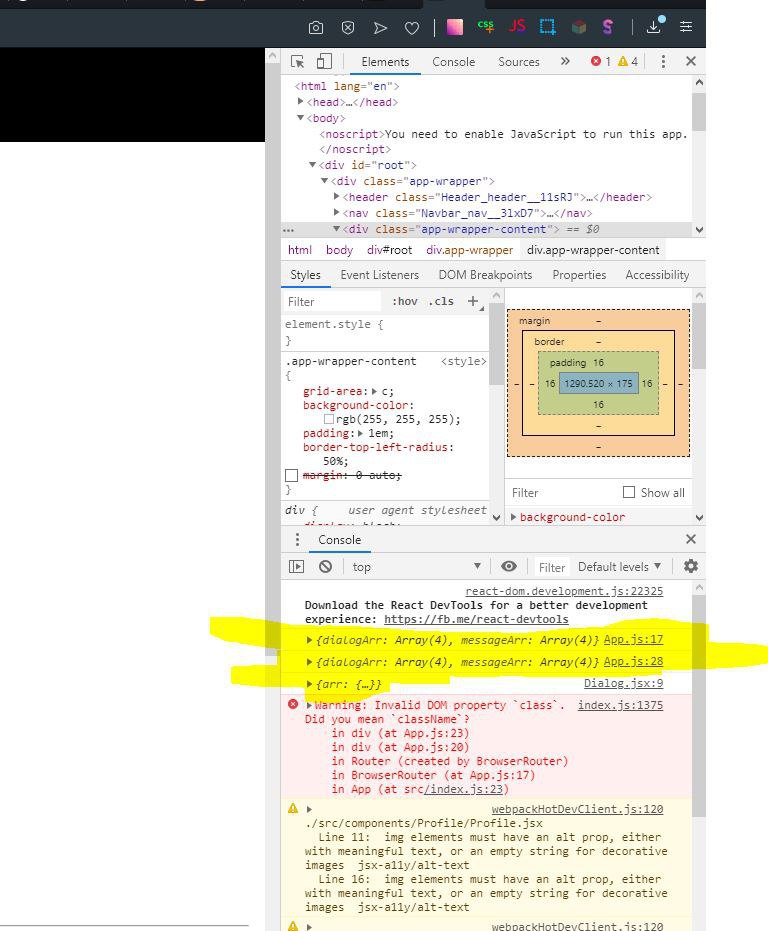Click the red error count indicator
This screenshot has height=931, width=768.
coord(601,61)
